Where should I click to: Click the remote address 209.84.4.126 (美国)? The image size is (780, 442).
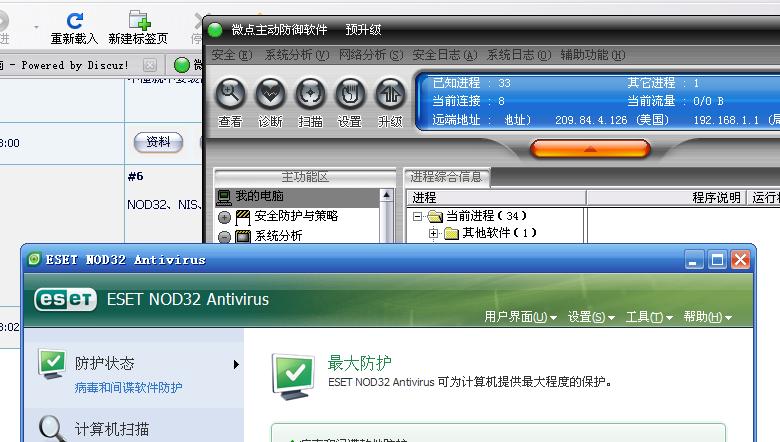[x=612, y=120]
